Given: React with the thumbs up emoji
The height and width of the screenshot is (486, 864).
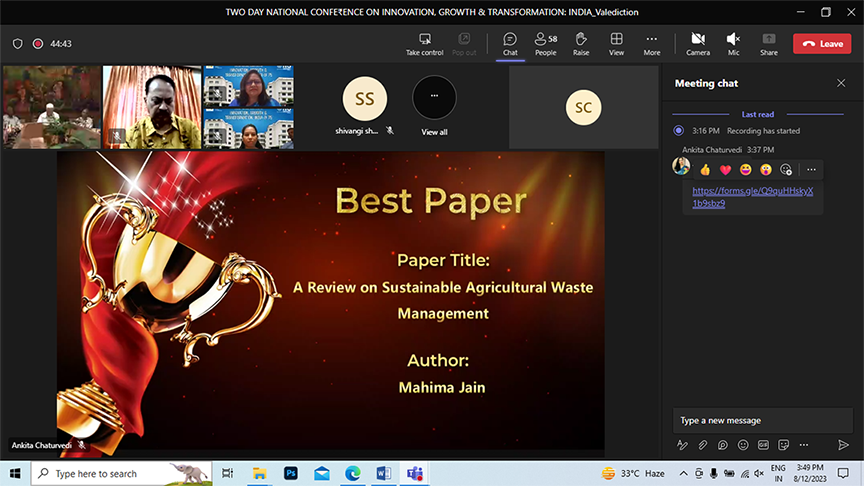Looking at the screenshot, I should [705, 170].
